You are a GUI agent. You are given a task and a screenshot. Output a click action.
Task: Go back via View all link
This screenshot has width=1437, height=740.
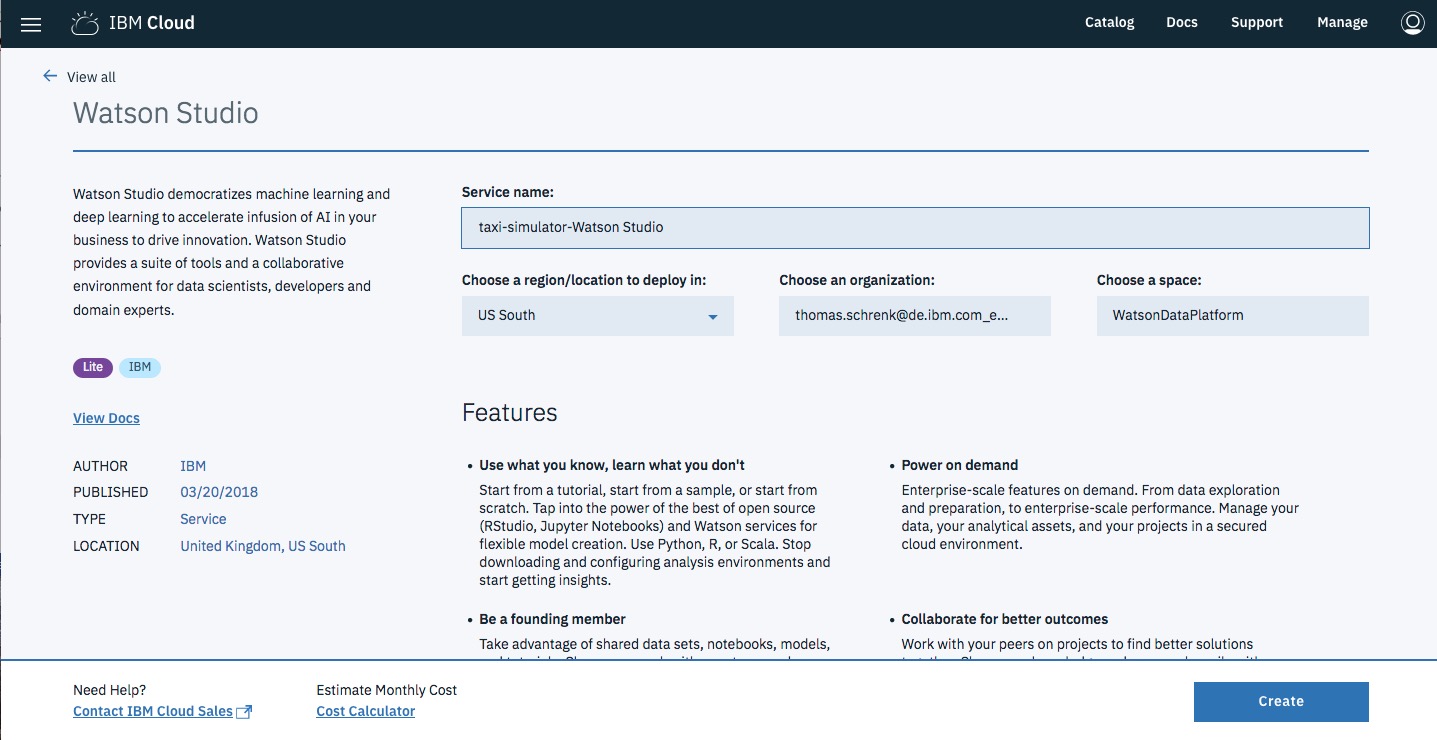coord(91,77)
